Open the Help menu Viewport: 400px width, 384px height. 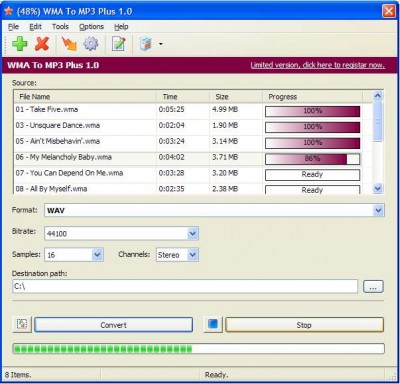click(121, 27)
